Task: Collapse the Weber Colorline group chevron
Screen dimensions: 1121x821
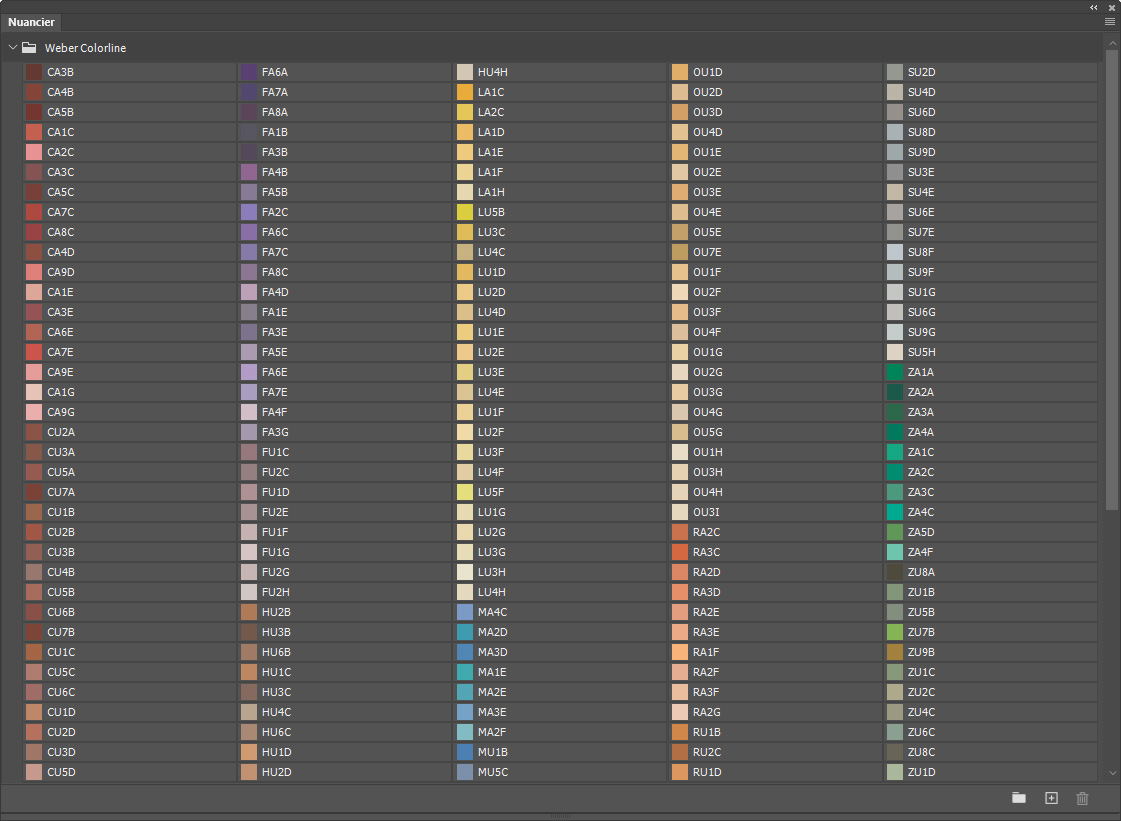Action: (12, 48)
